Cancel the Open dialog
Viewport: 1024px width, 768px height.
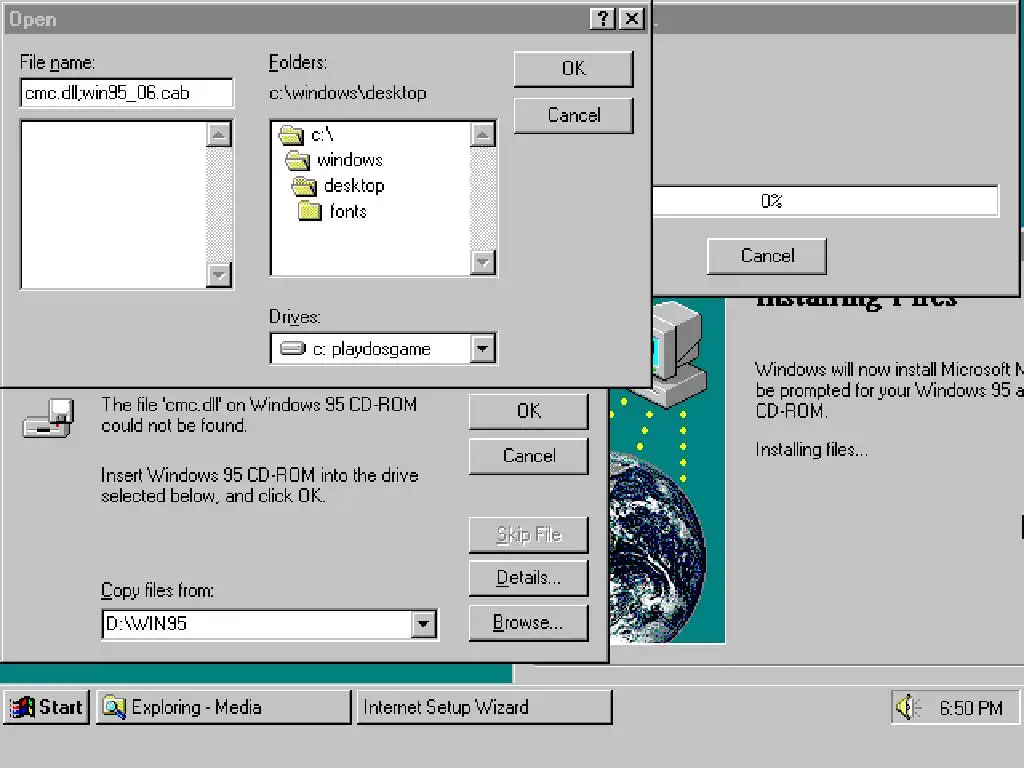[x=573, y=116]
